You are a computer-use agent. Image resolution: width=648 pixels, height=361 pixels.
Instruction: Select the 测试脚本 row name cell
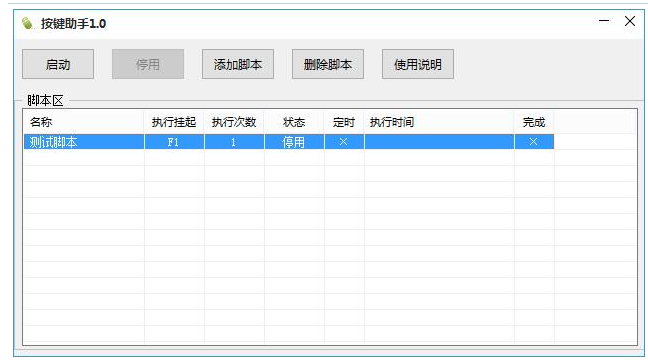pos(84,142)
